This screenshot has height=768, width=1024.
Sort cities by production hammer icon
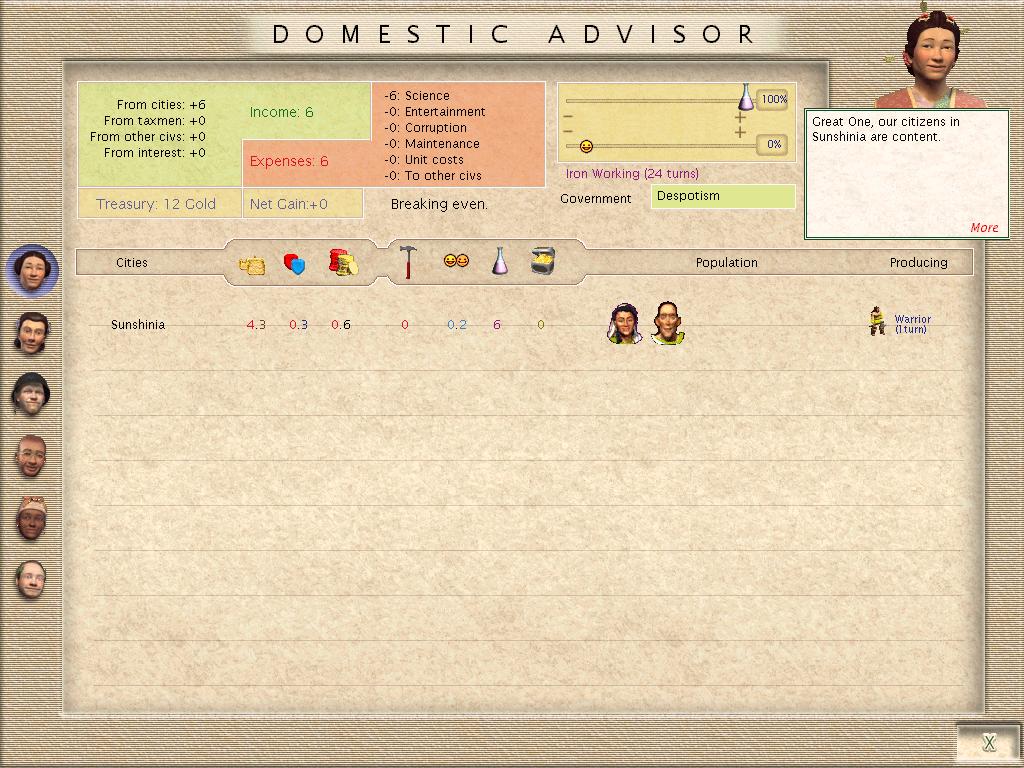pyautogui.click(x=408, y=262)
